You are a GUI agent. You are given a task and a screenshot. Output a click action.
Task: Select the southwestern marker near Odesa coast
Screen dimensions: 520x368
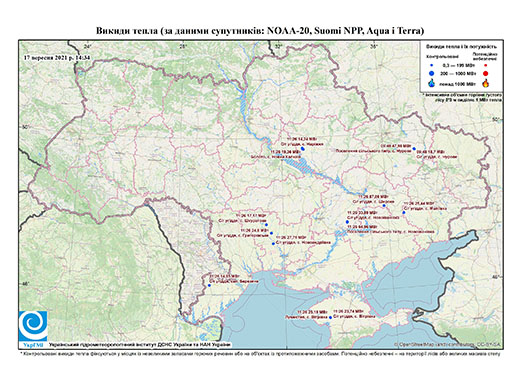[x=209, y=285]
